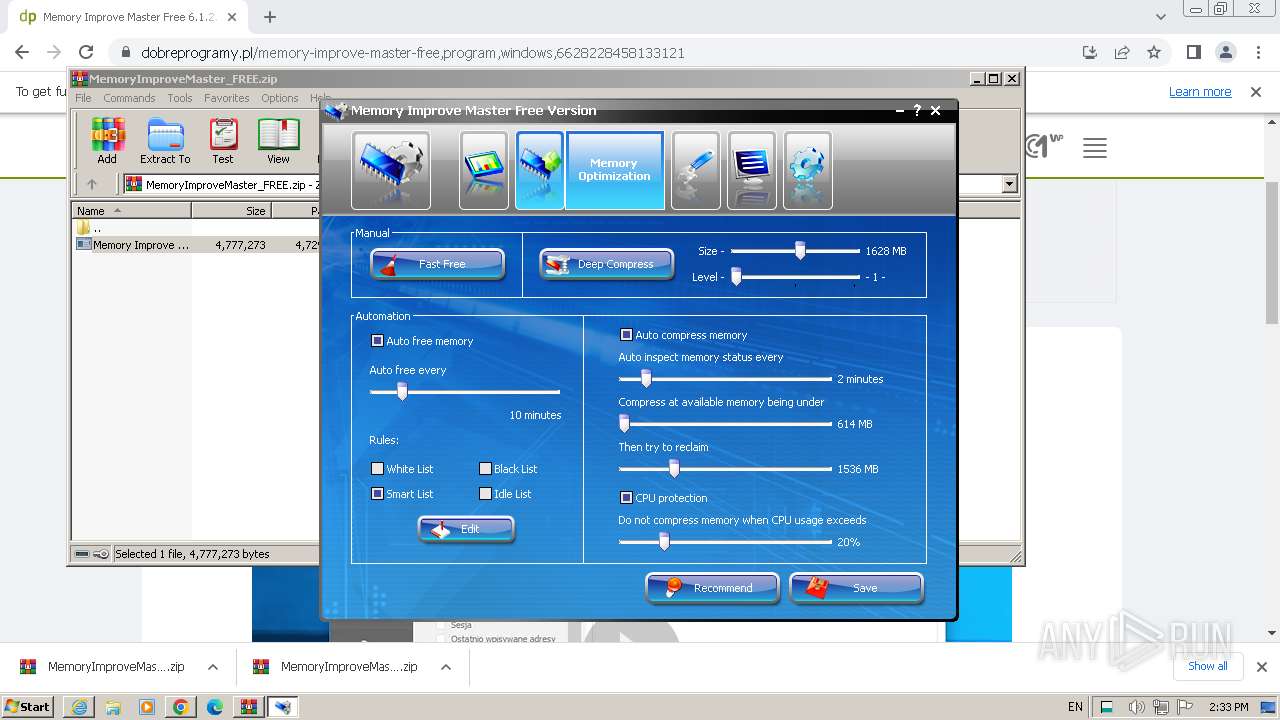The width and height of the screenshot is (1280, 720).
Task: Click the help question mark in Memory Improve Master
Action: tap(917, 110)
